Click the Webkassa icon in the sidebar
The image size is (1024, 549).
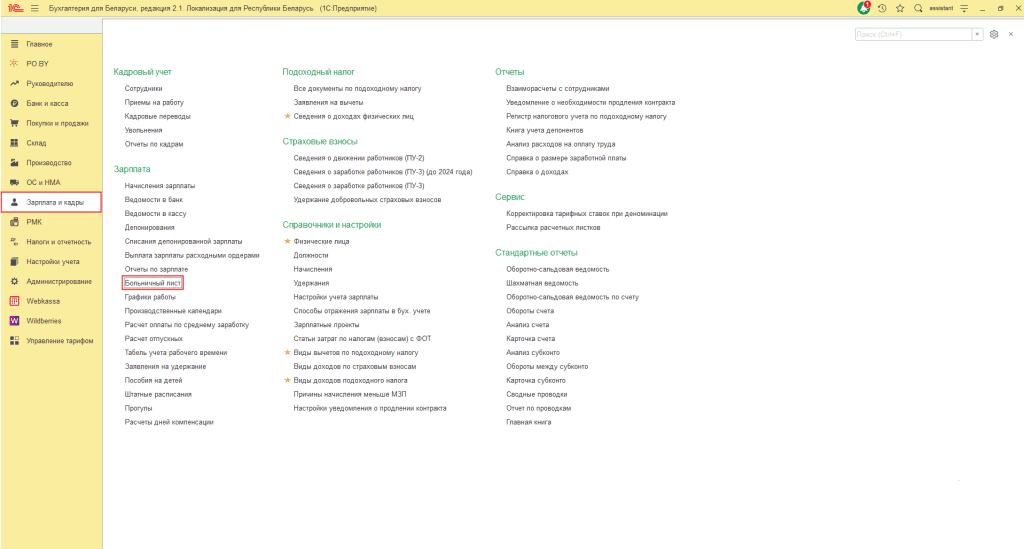14,300
